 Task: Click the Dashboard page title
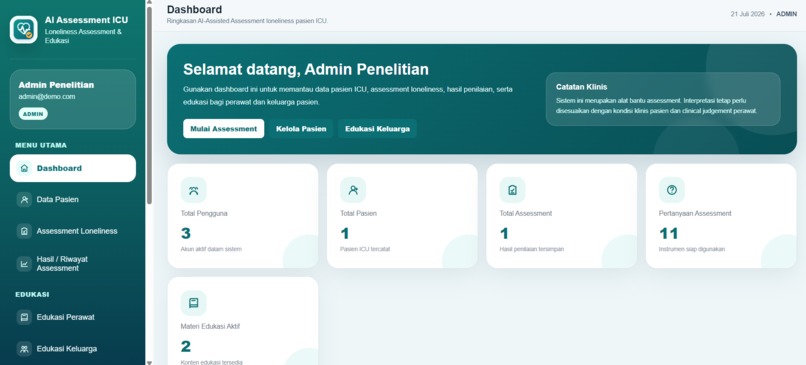(x=194, y=9)
